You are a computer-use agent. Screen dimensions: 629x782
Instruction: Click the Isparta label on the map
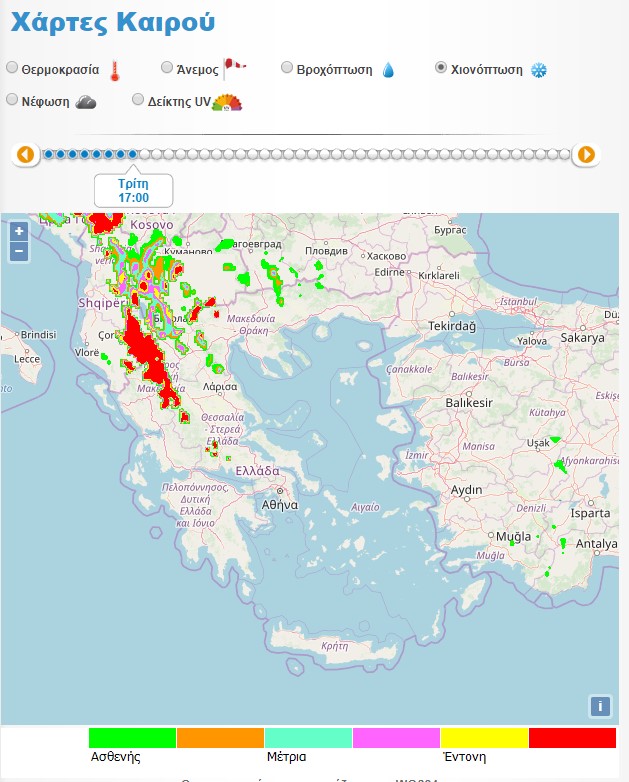(590, 513)
